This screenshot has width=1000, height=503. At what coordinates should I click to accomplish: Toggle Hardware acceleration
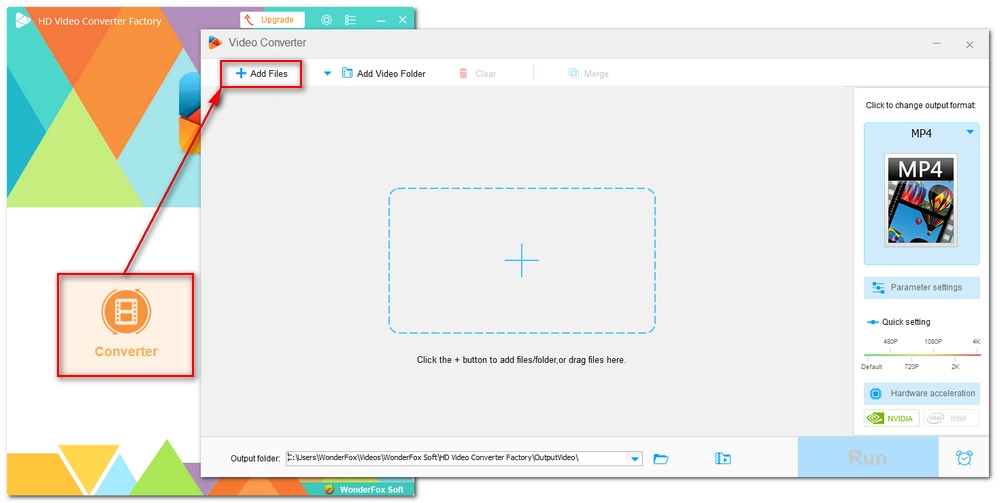(921, 393)
